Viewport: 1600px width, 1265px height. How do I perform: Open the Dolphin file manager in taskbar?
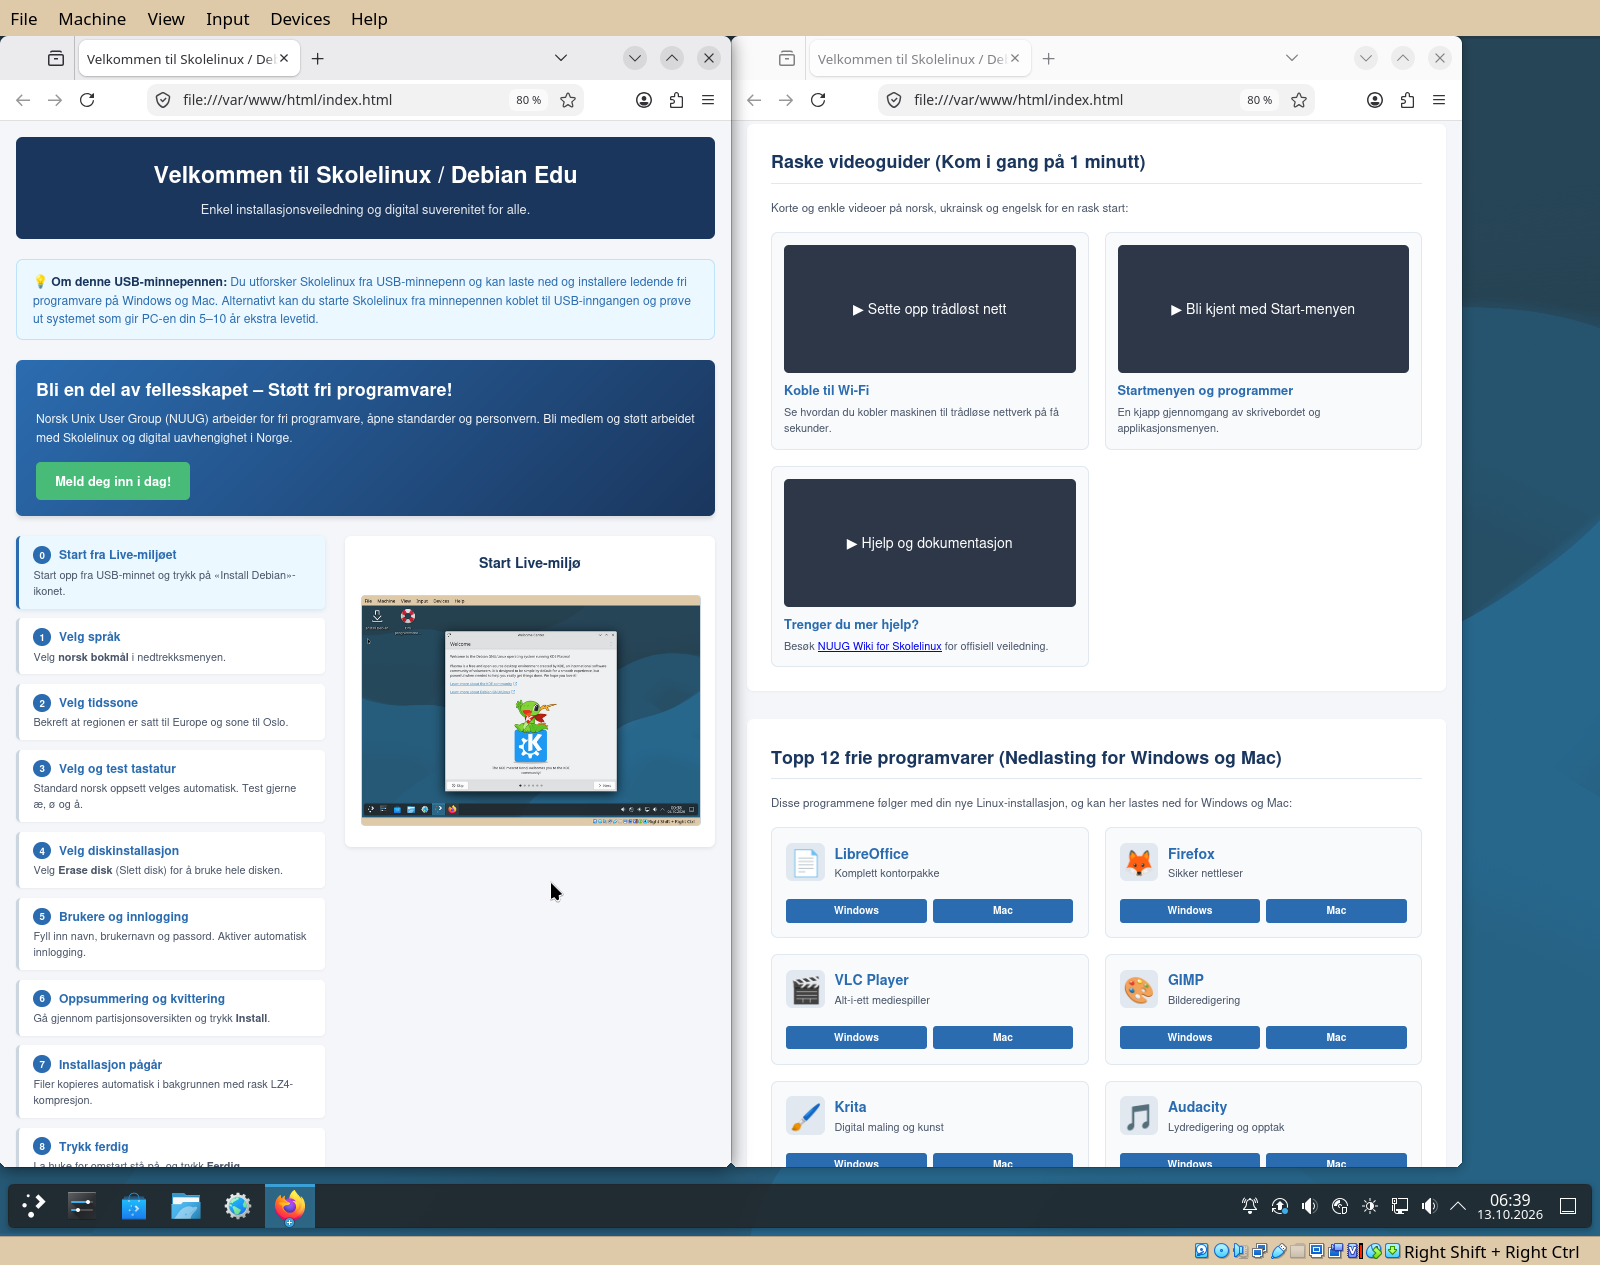click(x=186, y=1206)
